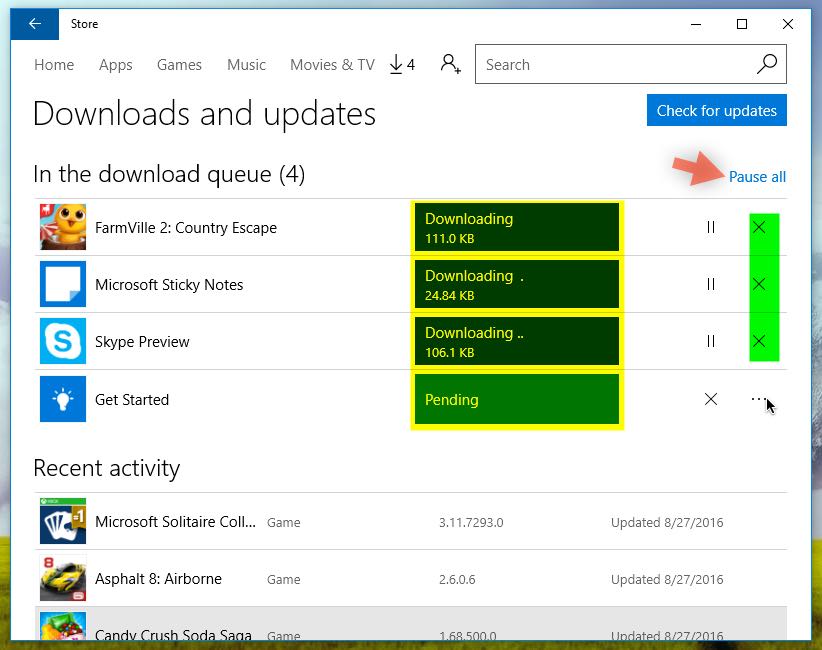
Task: Select the Get Started lightbulb icon
Action: (x=63, y=399)
